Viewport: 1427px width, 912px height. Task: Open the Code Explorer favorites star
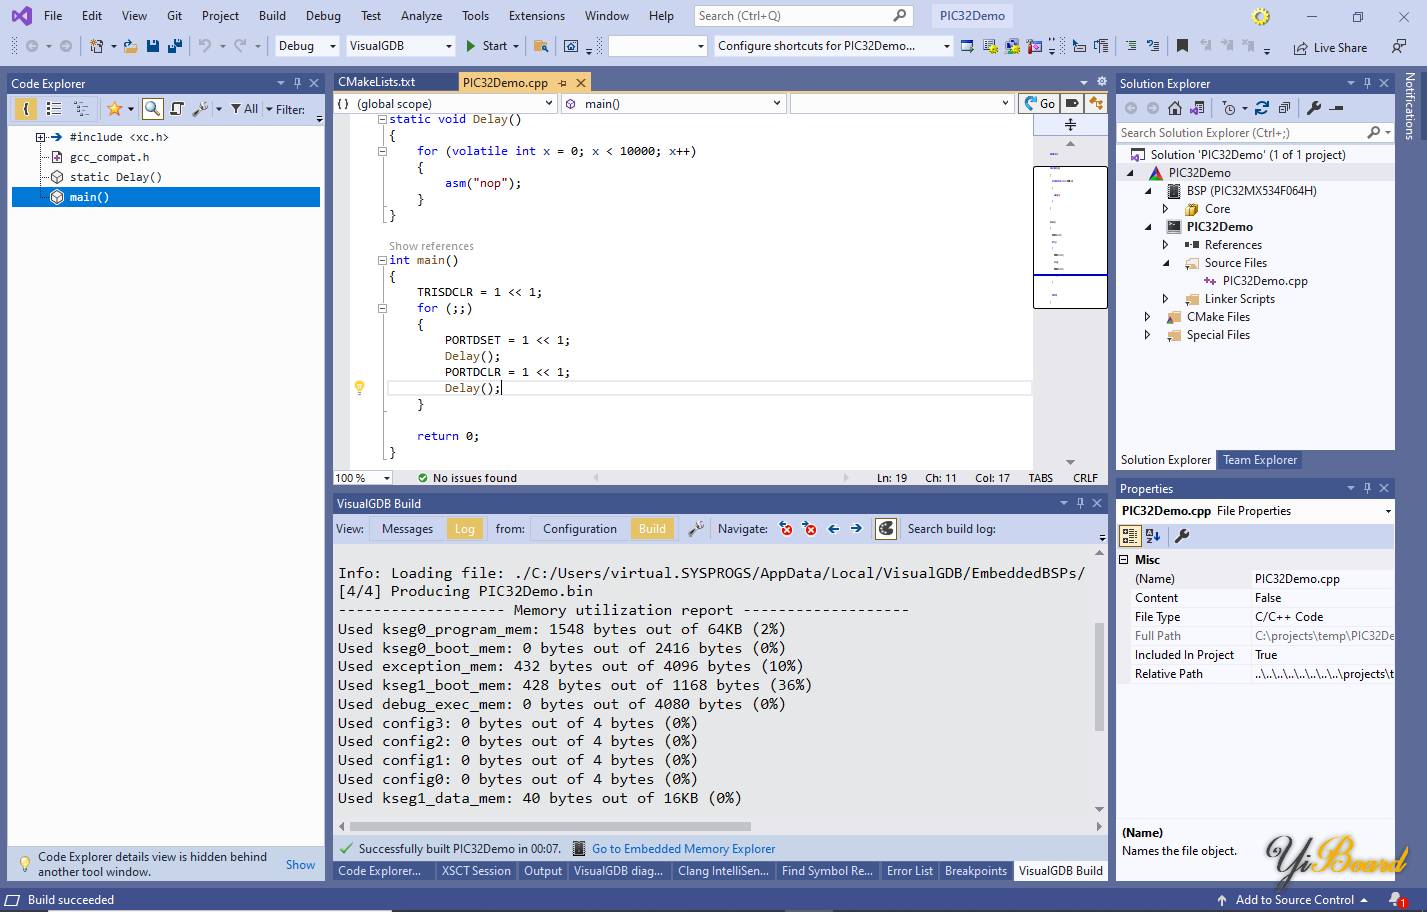coord(115,109)
